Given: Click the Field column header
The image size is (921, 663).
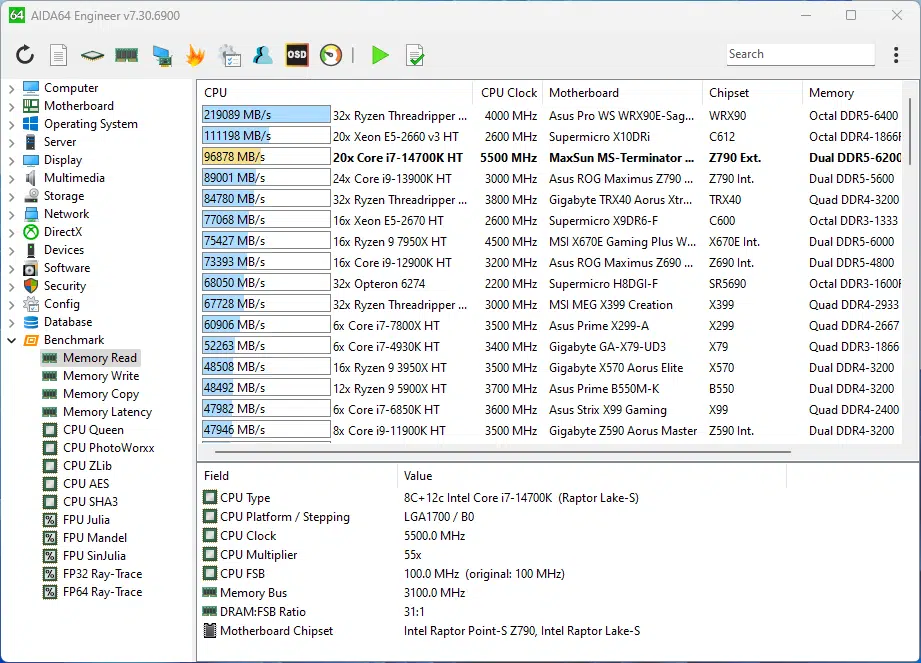Looking at the screenshot, I should (298, 476).
